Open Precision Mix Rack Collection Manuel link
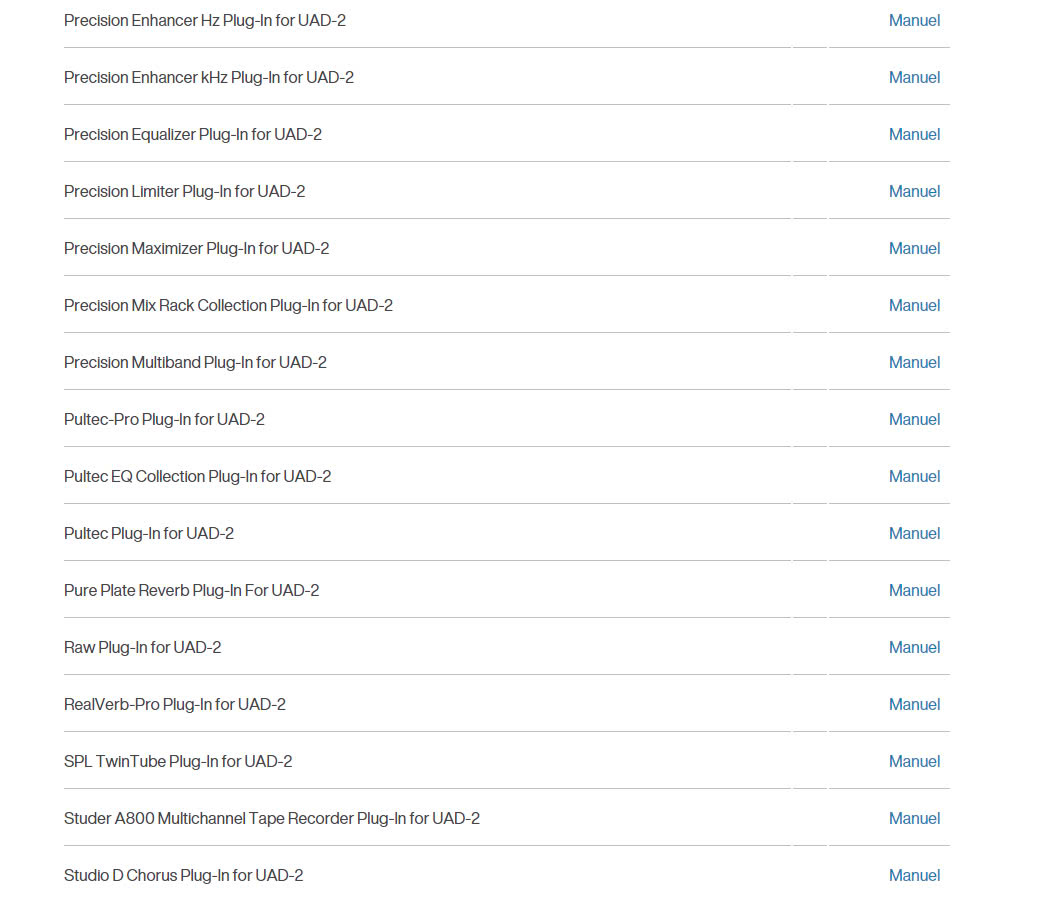The image size is (1050, 901). [x=914, y=305]
